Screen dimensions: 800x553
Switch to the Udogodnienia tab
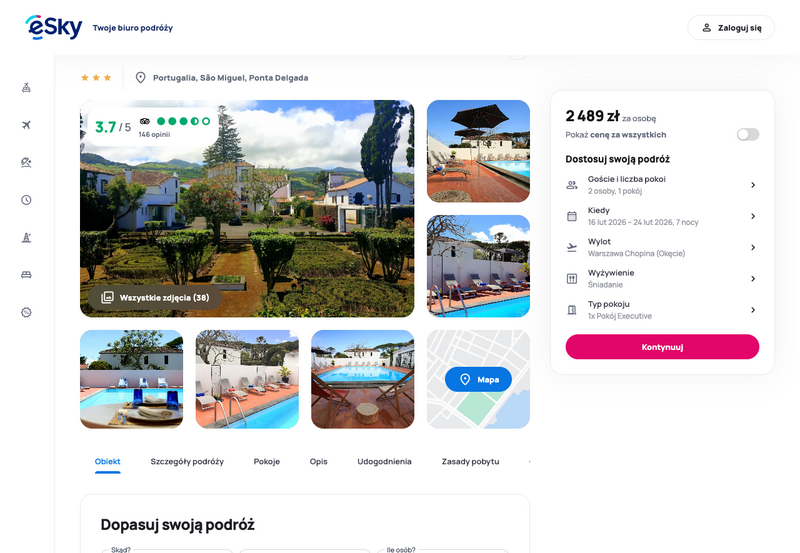click(x=384, y=462)
